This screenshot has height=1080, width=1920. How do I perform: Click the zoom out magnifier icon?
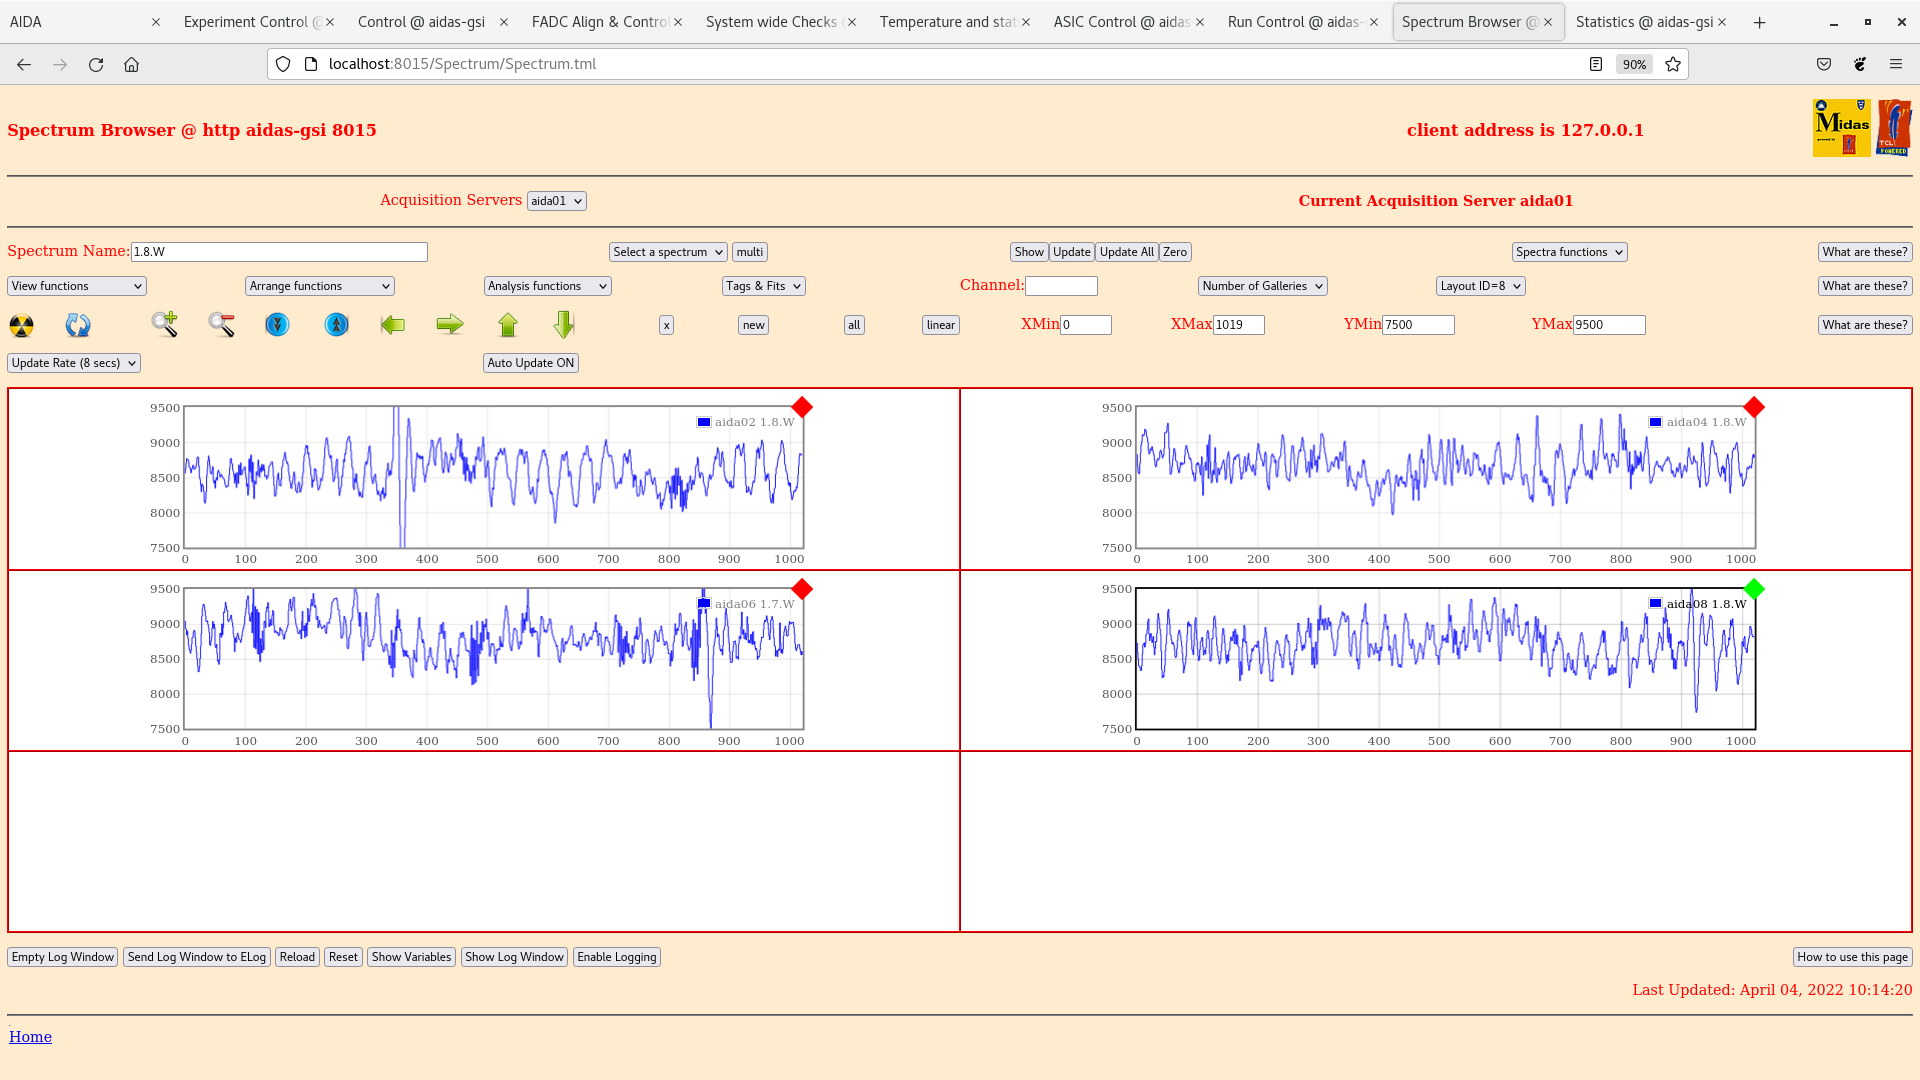pos(221,324)
